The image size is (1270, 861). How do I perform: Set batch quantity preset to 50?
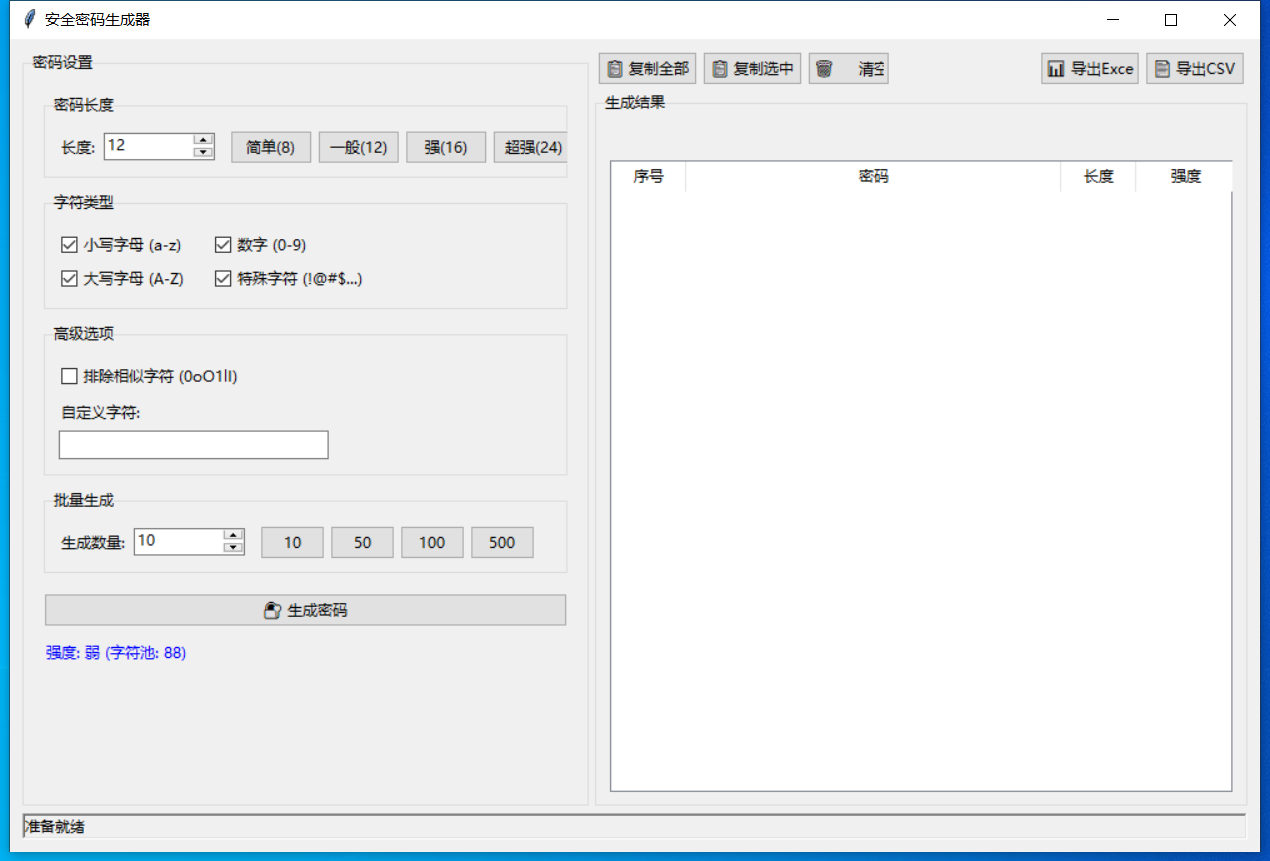pos(363,542)
